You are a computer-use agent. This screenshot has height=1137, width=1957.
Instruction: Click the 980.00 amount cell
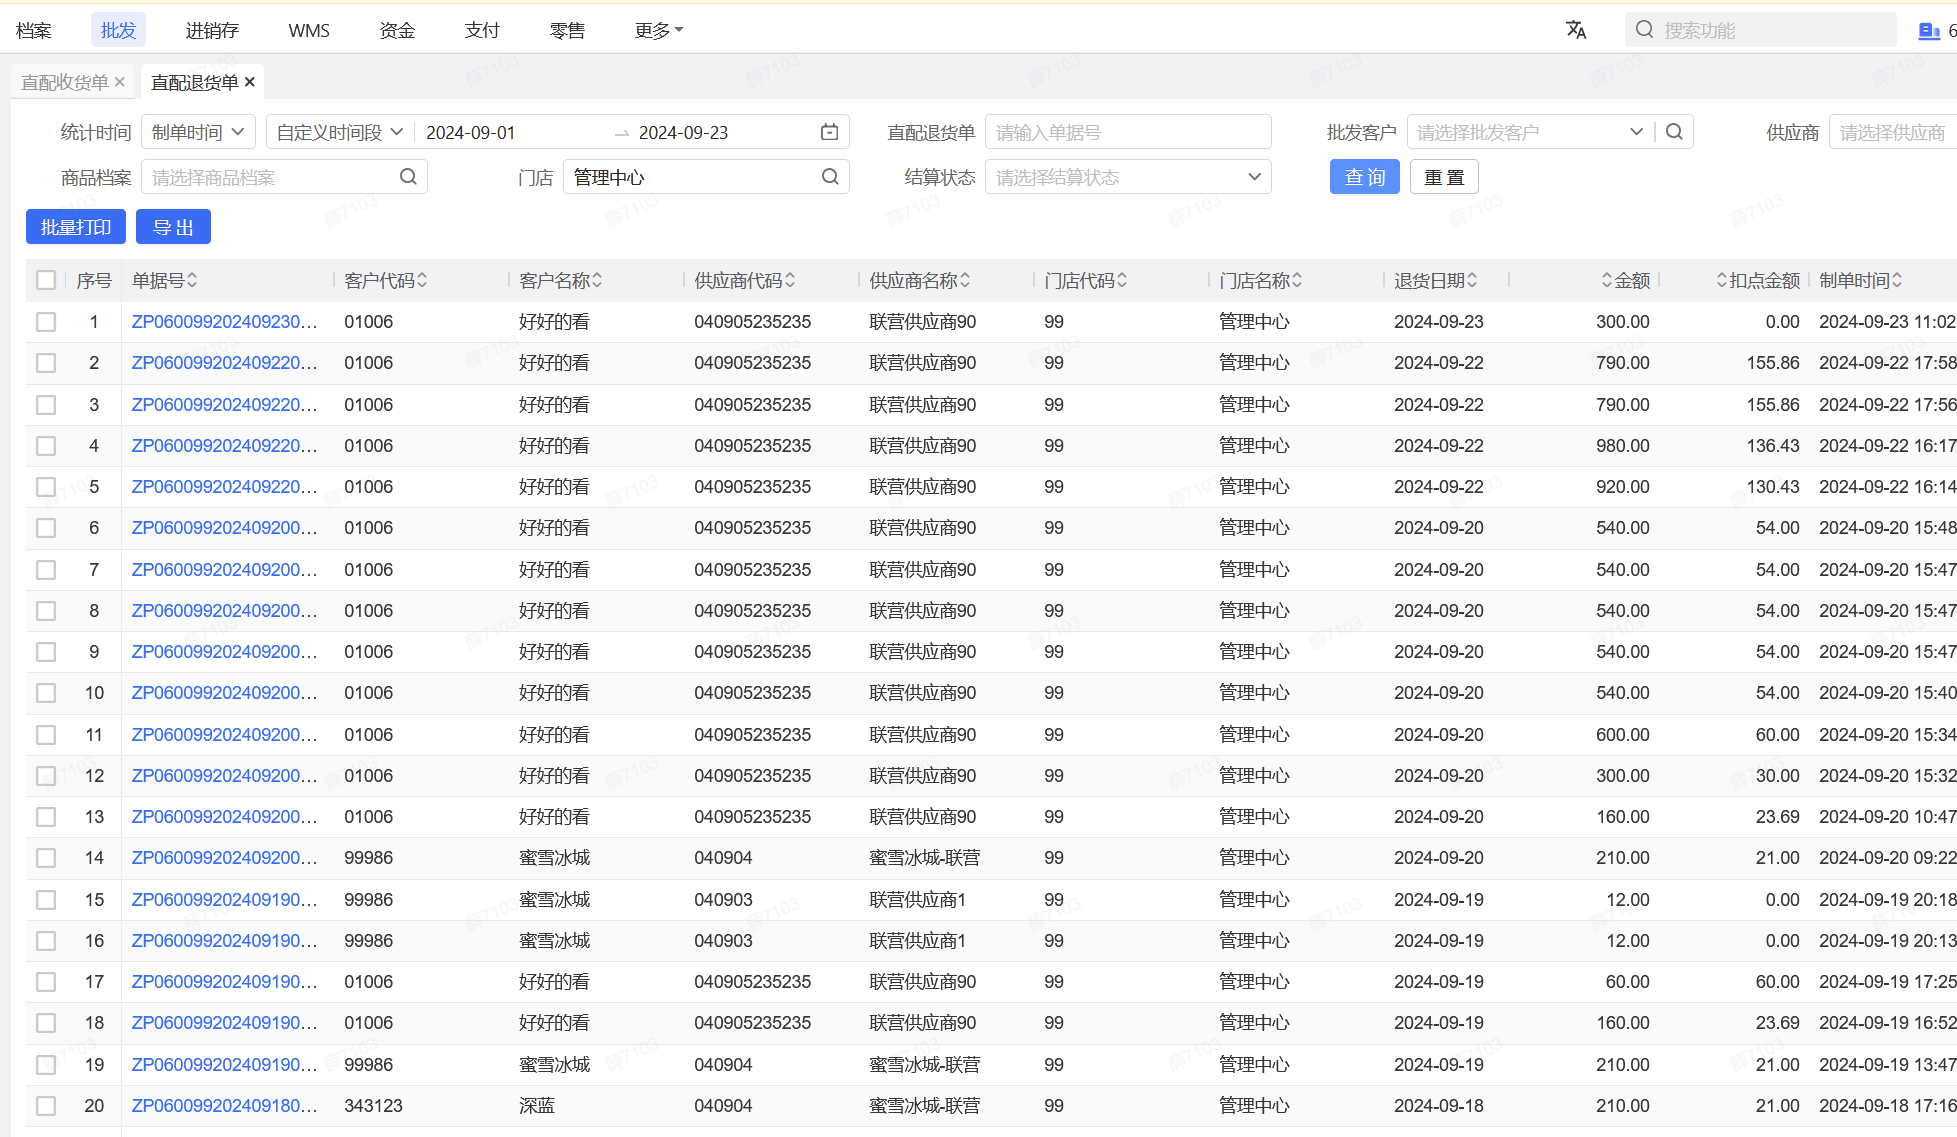[x=1623, y=446]
